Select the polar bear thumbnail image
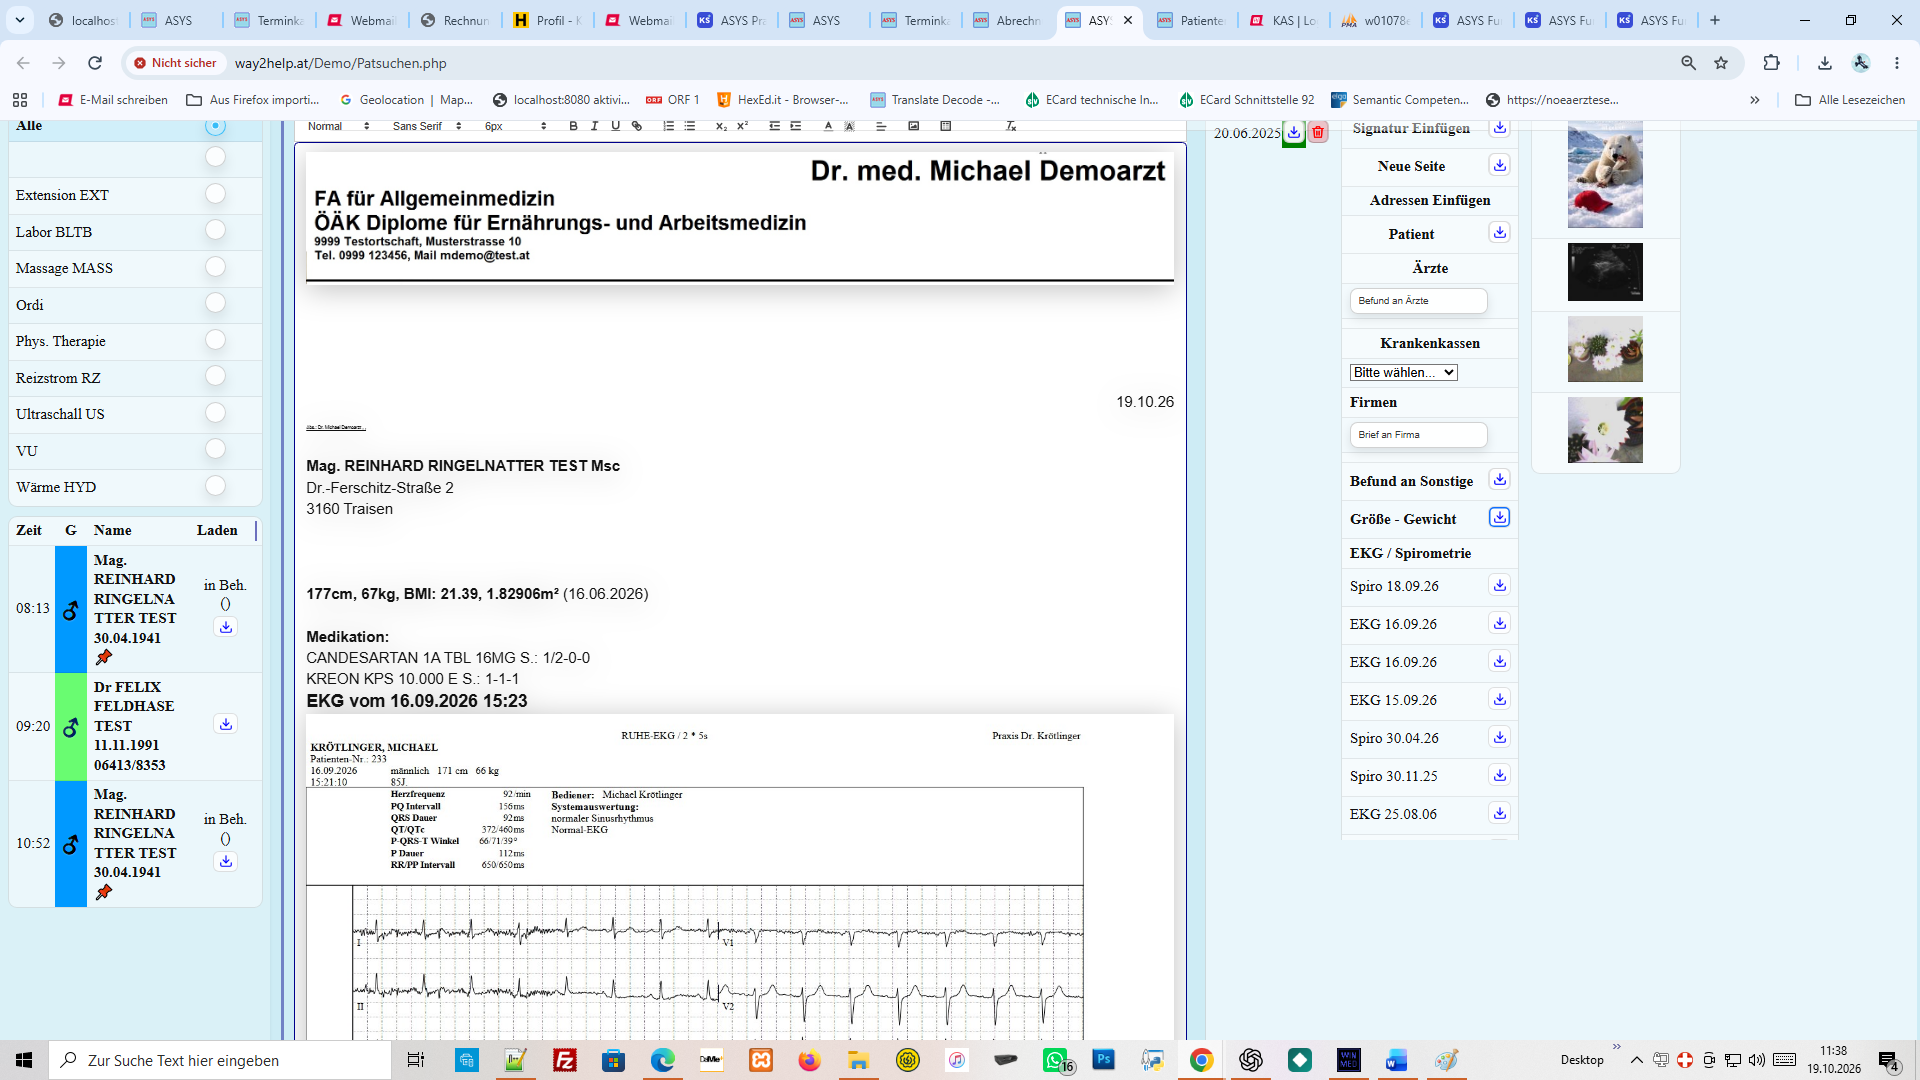This screenshot has width=1920, height=1080. tap(1605, 174)
